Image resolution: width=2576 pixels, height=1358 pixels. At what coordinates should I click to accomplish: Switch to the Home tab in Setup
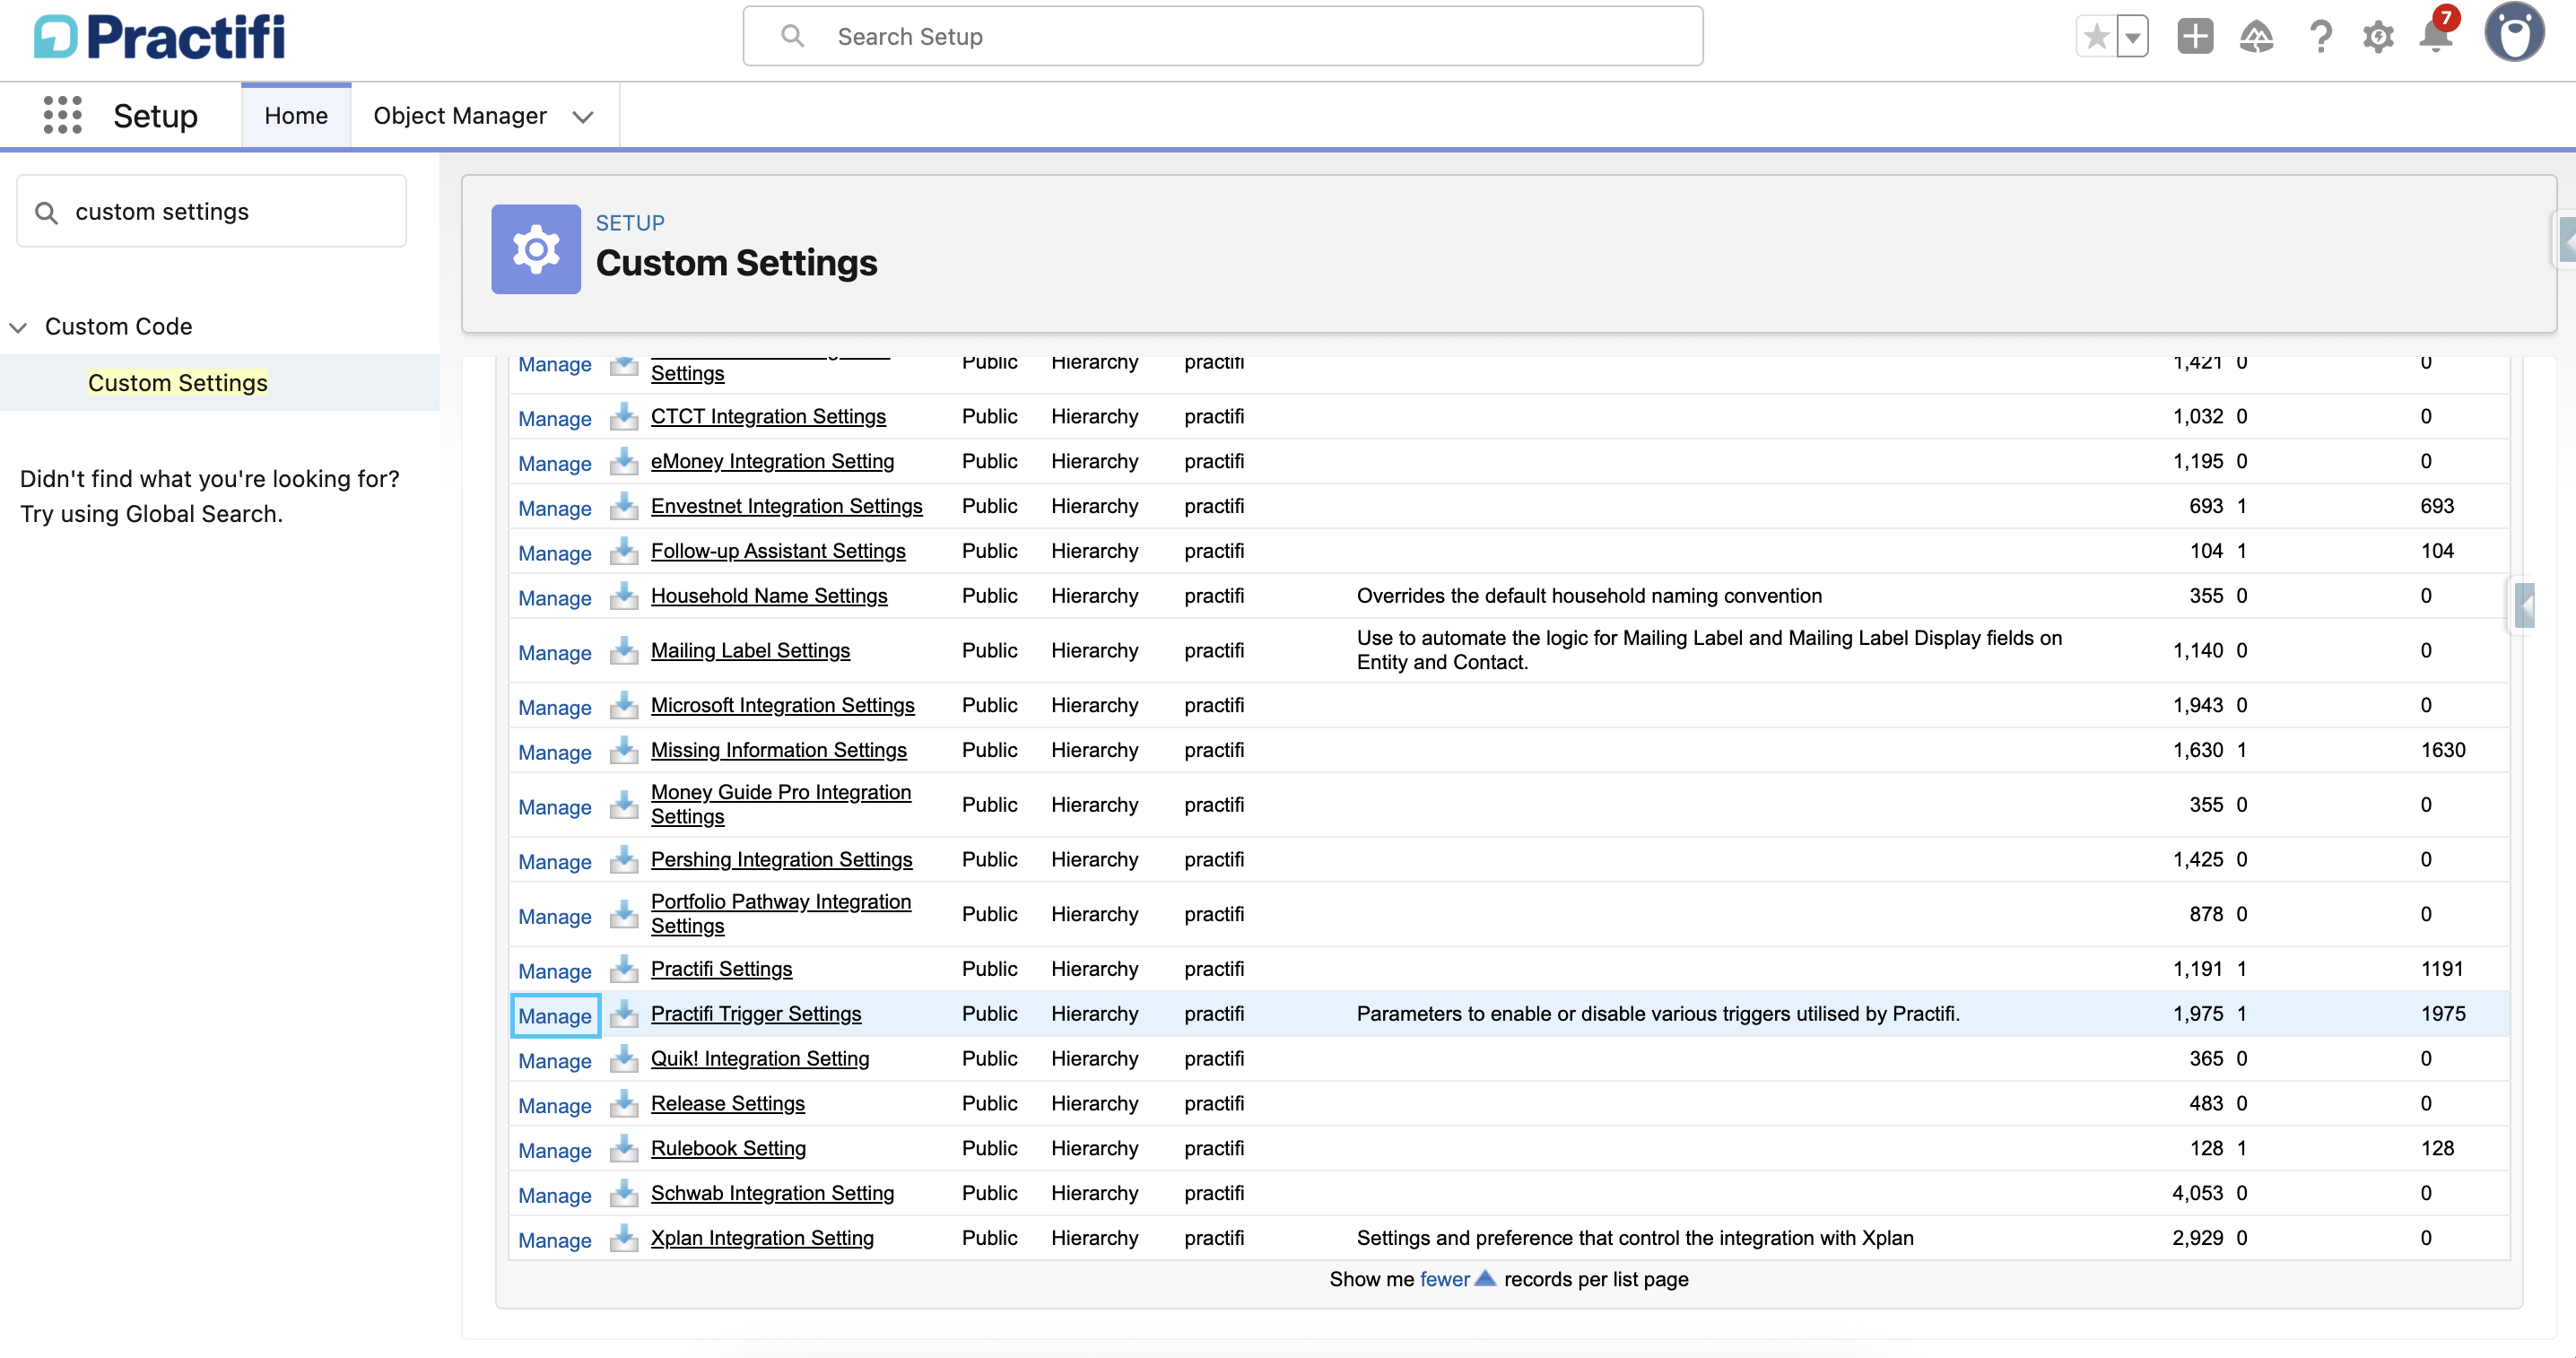[296, 115]
